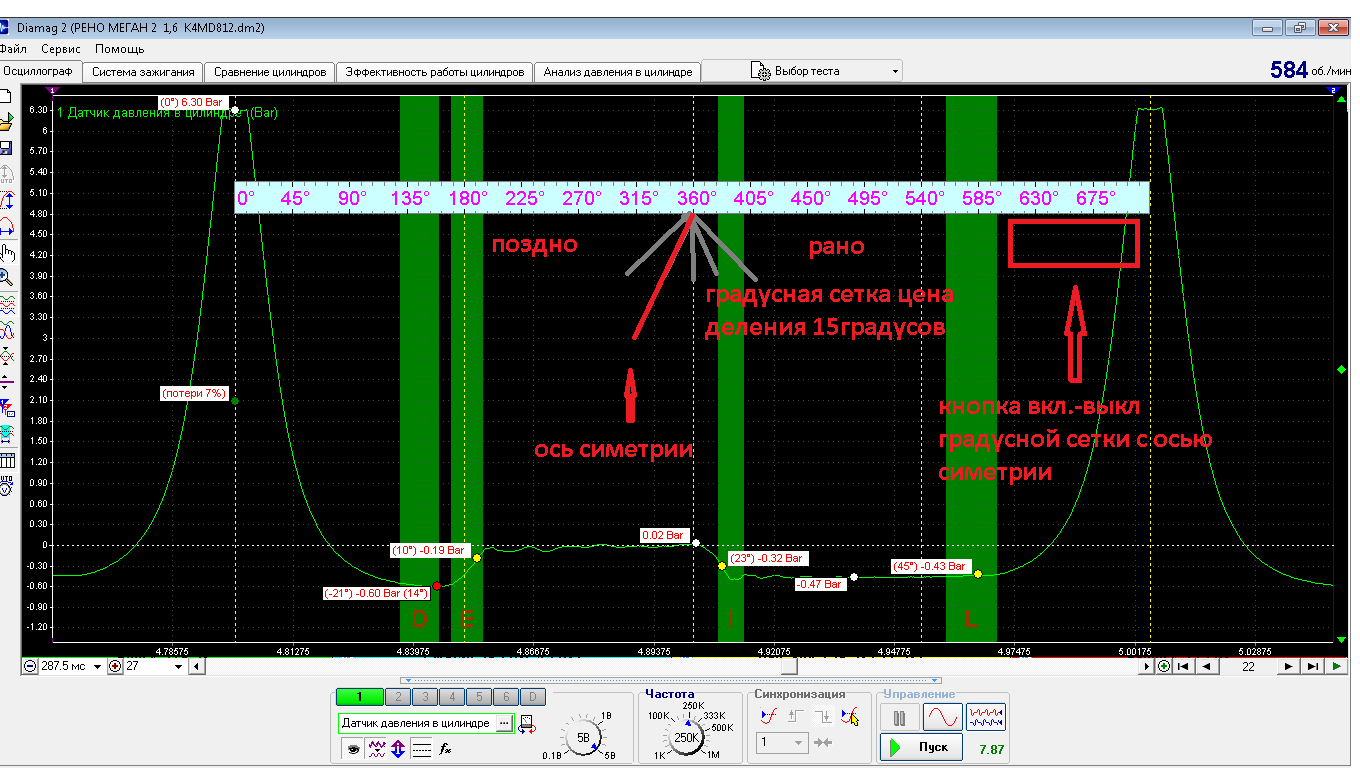Switch to Анализ давления в цилиндре tab

(617, 72)
